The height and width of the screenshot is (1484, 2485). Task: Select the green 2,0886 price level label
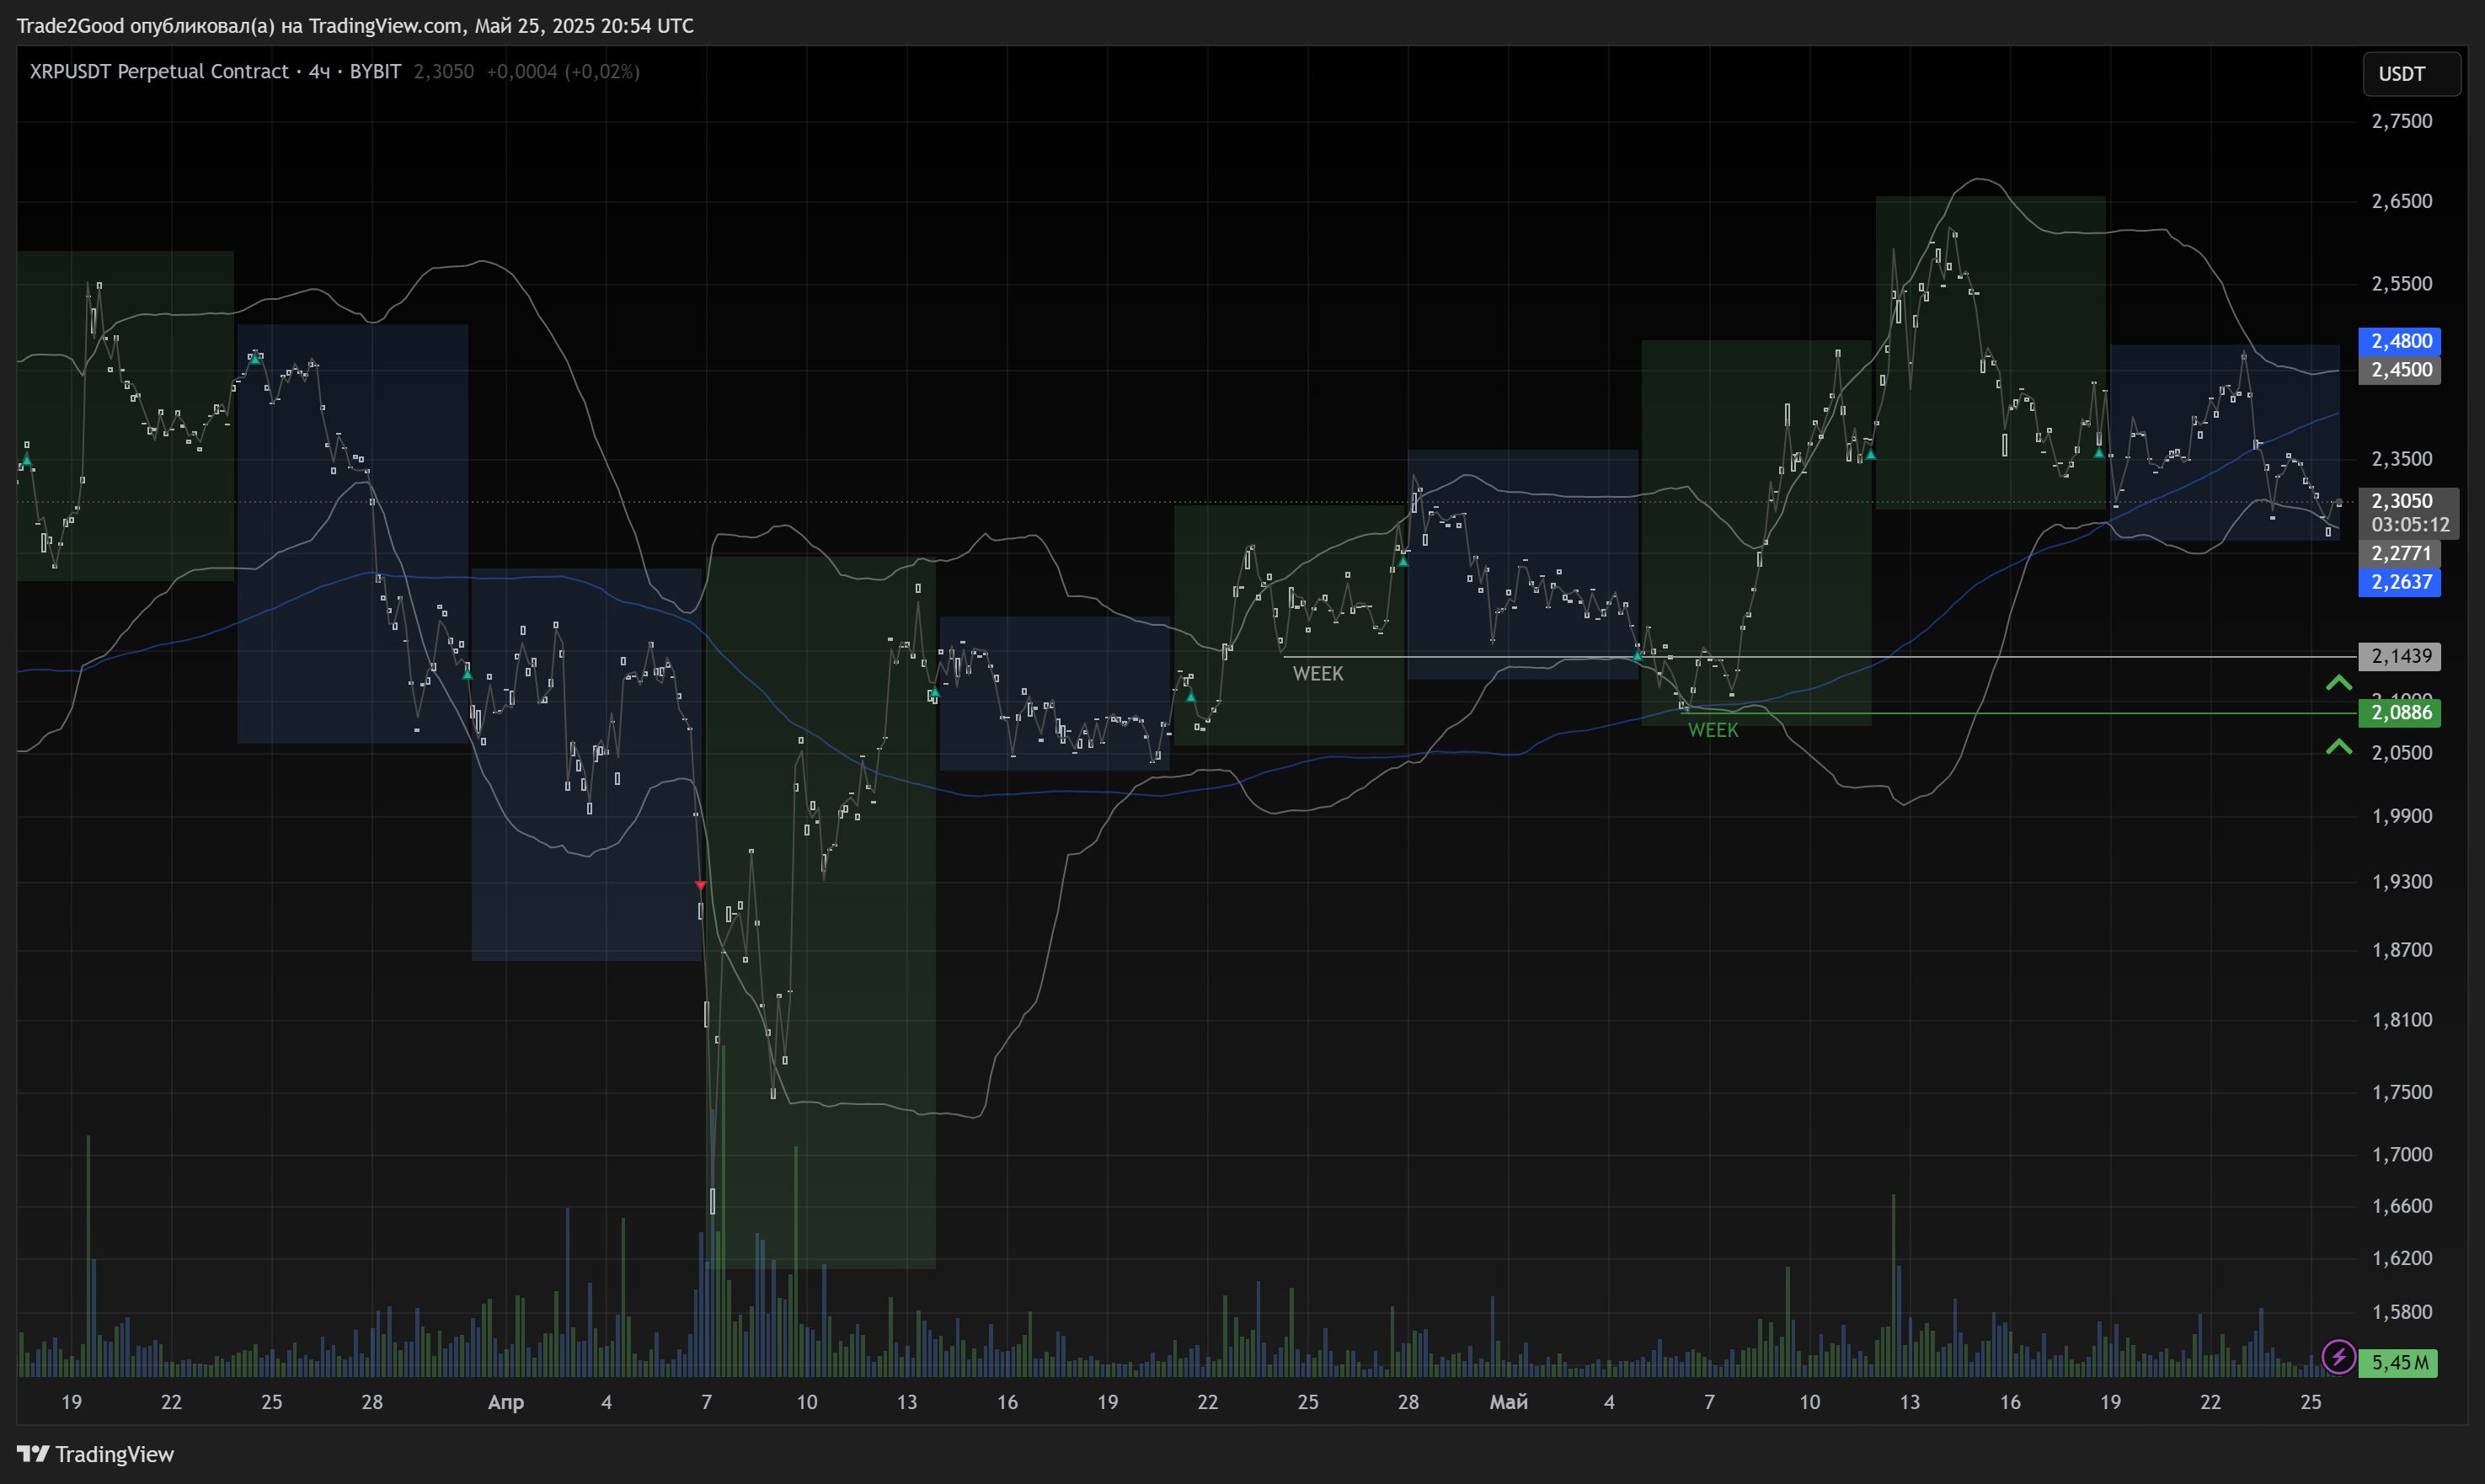(2399, 713)
